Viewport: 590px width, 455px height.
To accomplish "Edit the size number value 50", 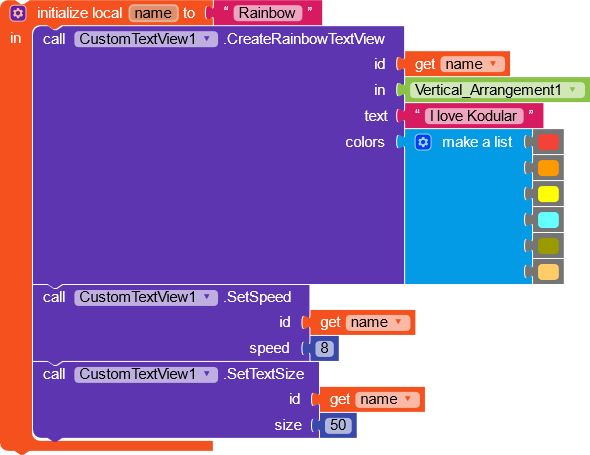I will (x=338, y=425).
